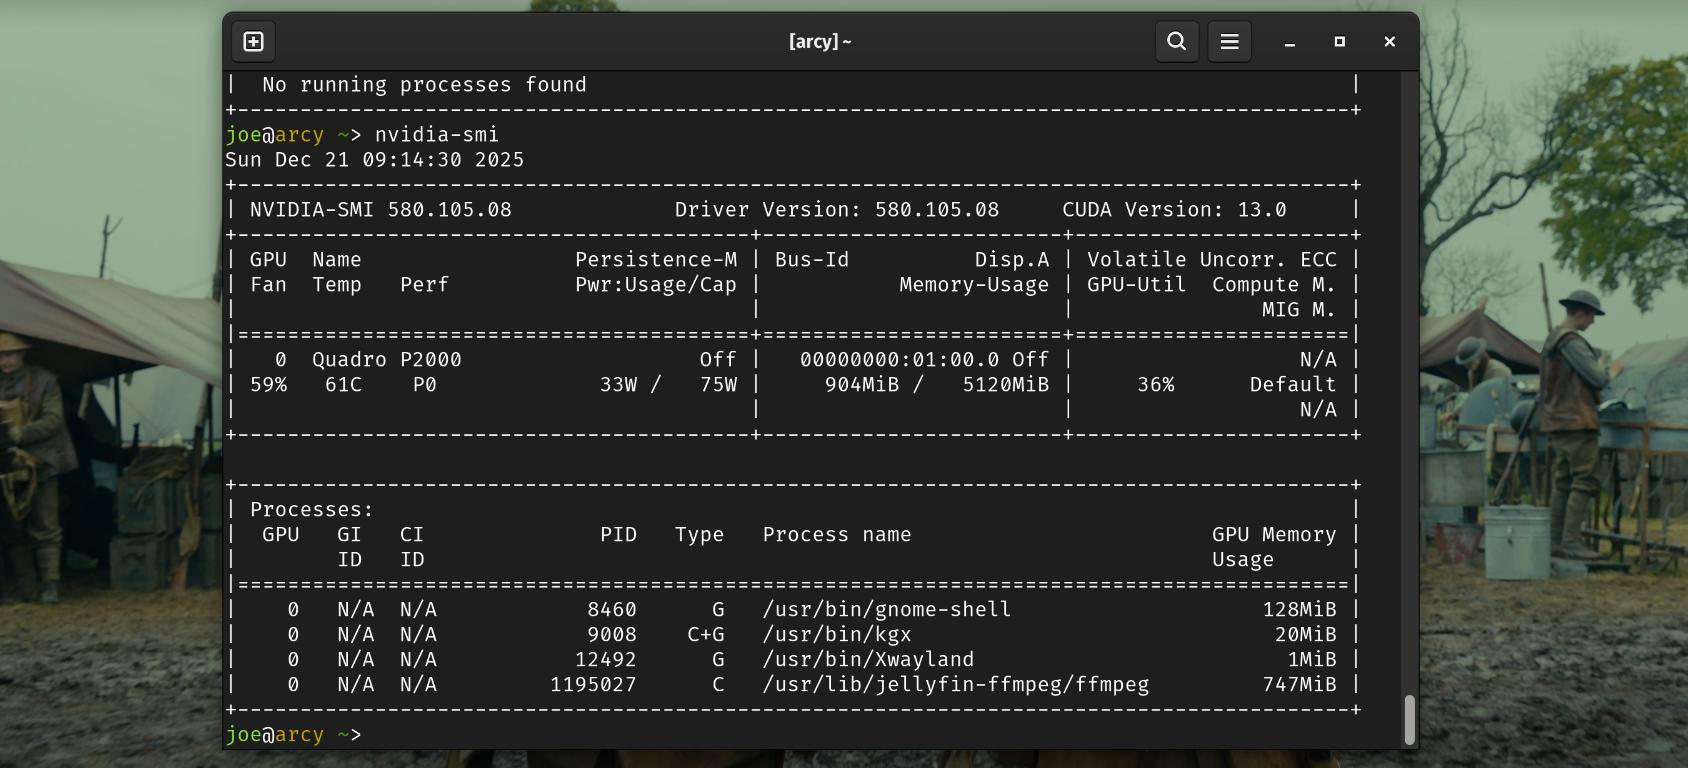Click the Quadro P2000 GPU name
This screenshot has width=1688, height=768.
pos(386,360)
